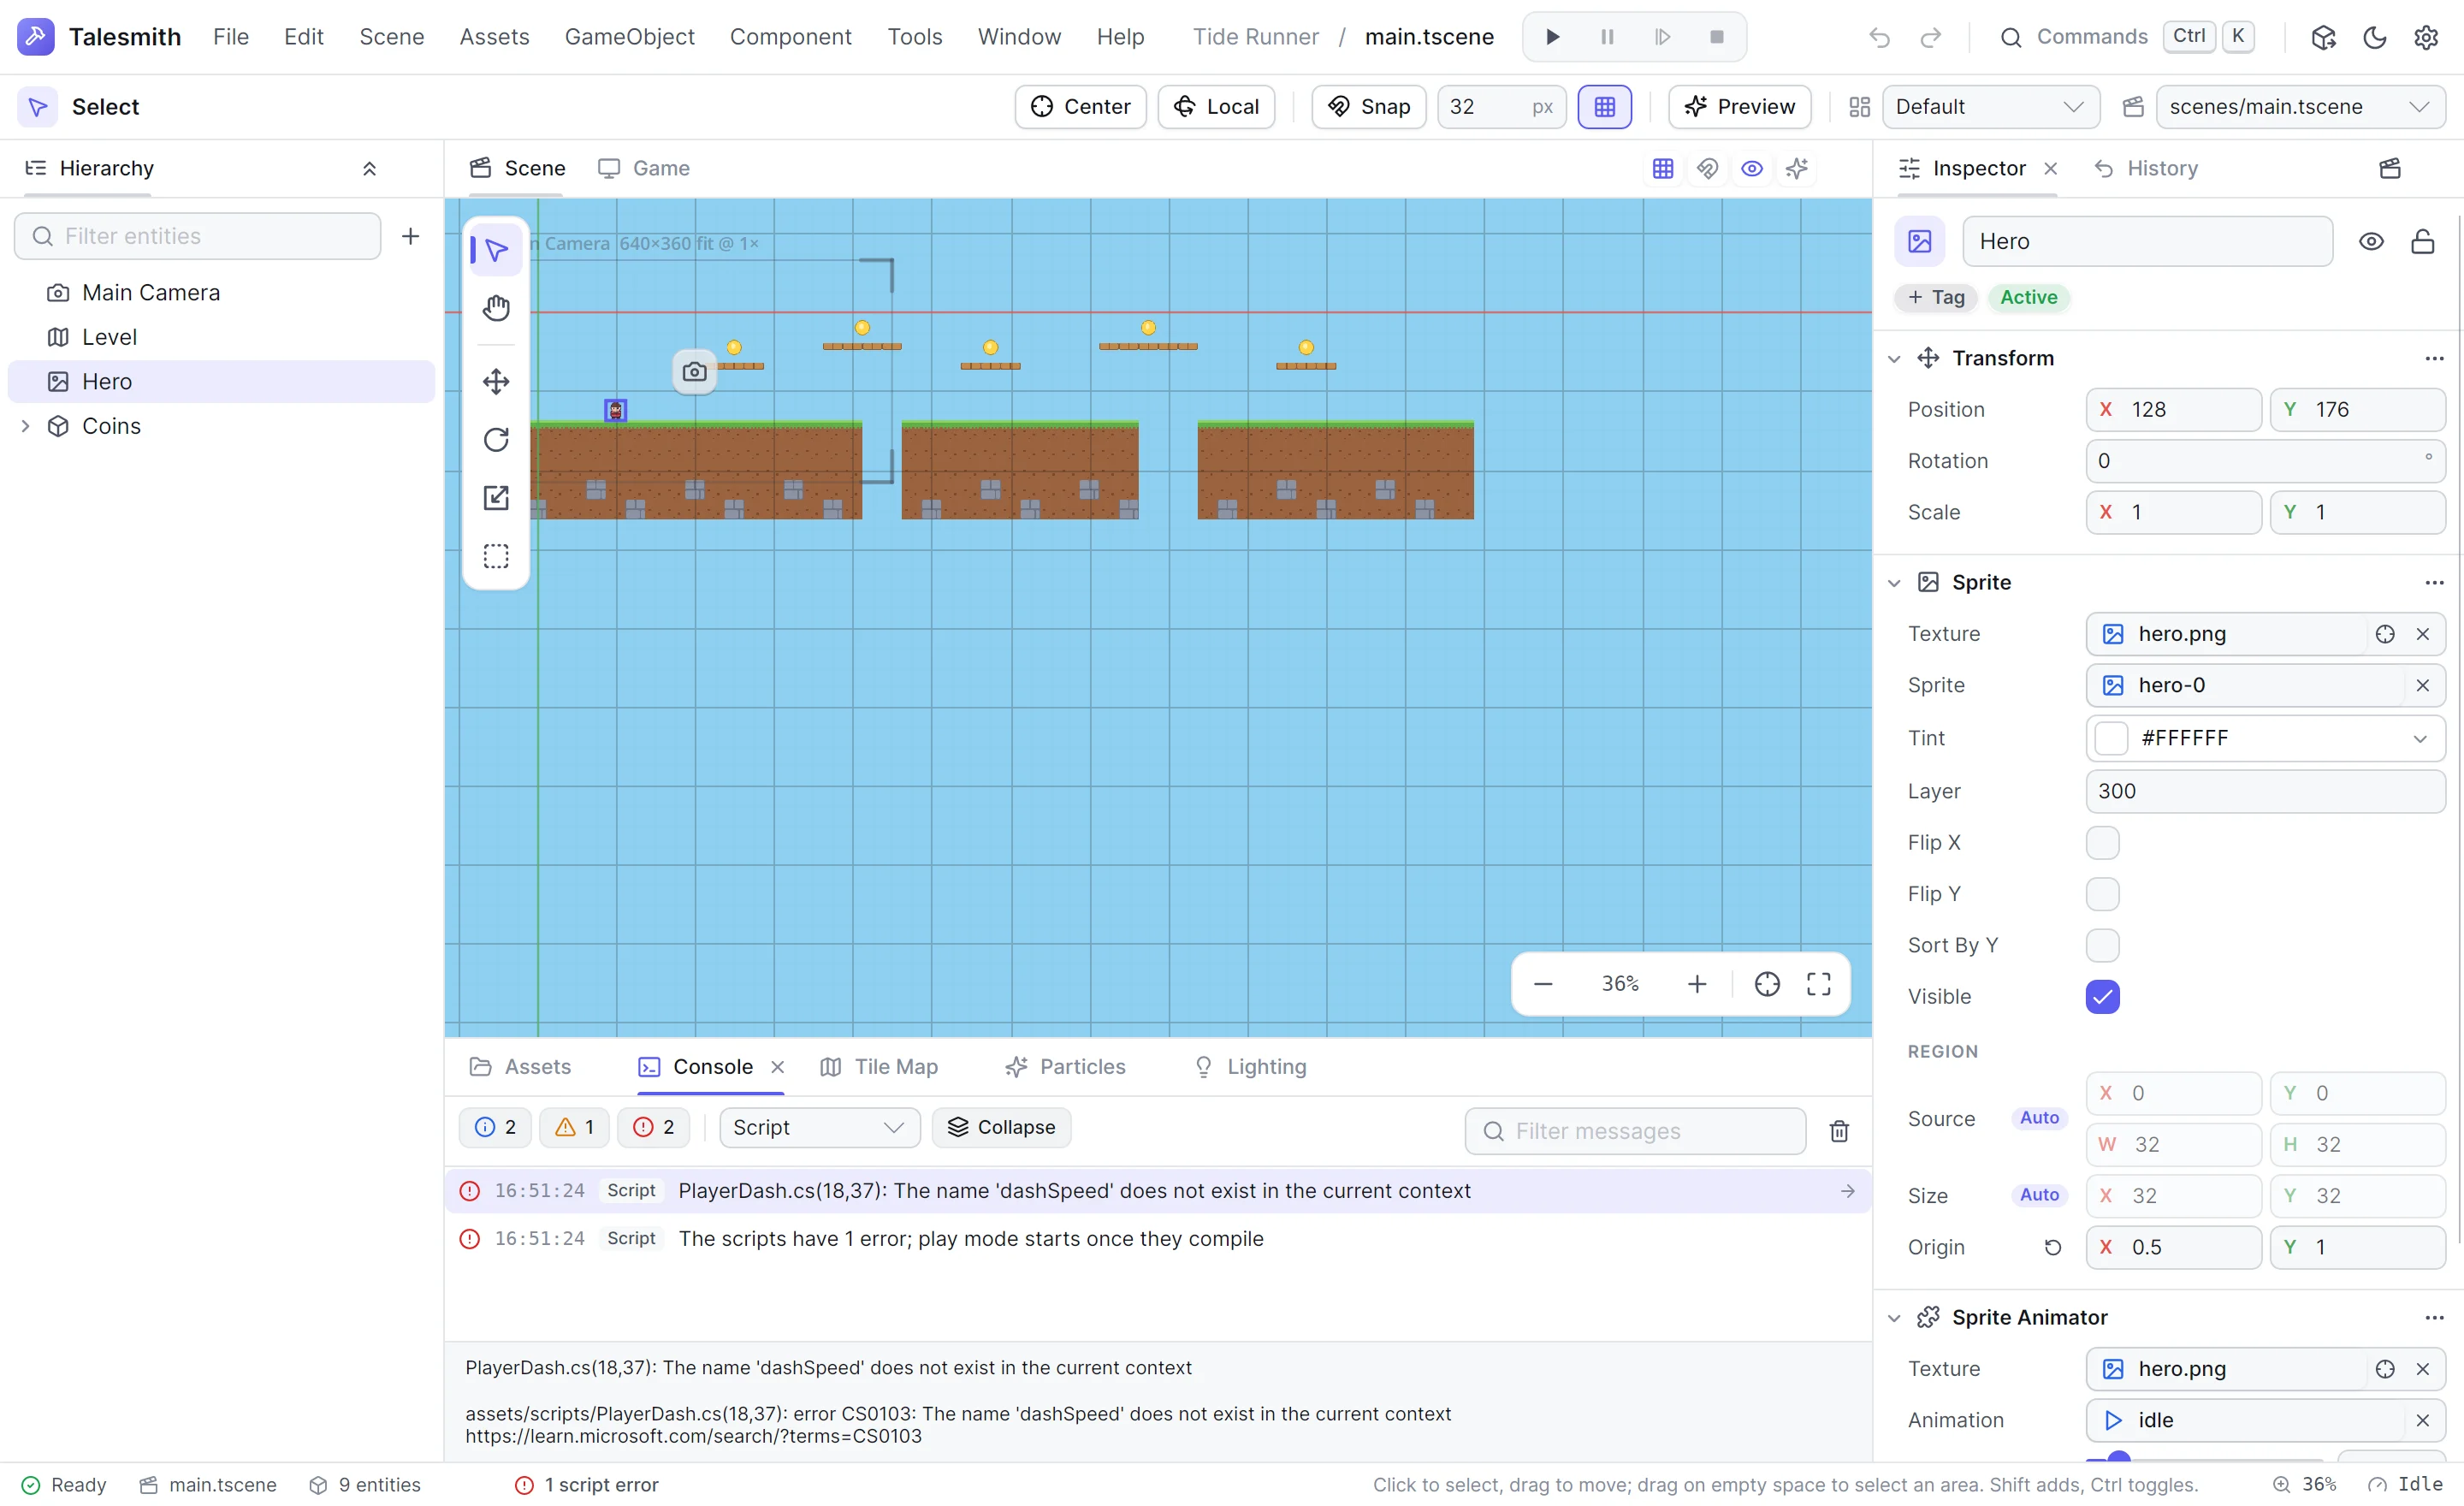The height and width of the screenshot is (1506, 2464).
Task: Open the GameObject menu
Action: tap(629, 37)
